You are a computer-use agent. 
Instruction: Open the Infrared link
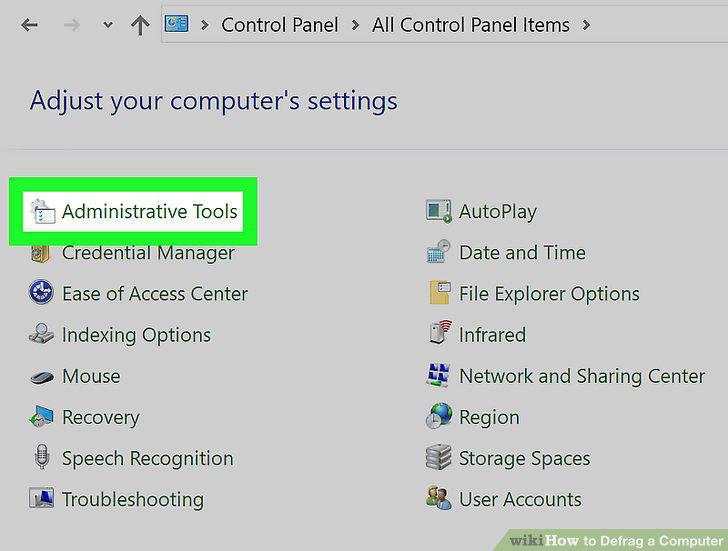pyautogui.click(x=492, y=335)
